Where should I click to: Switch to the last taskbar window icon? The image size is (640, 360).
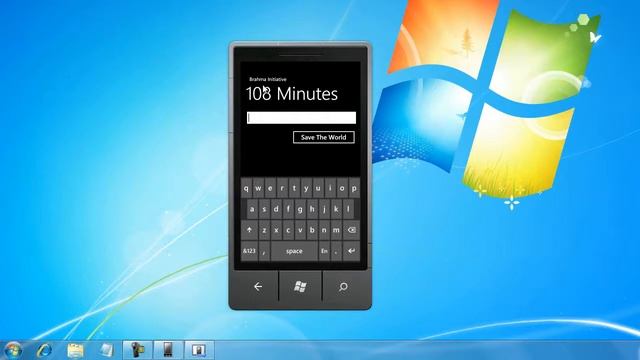[199, 350]
